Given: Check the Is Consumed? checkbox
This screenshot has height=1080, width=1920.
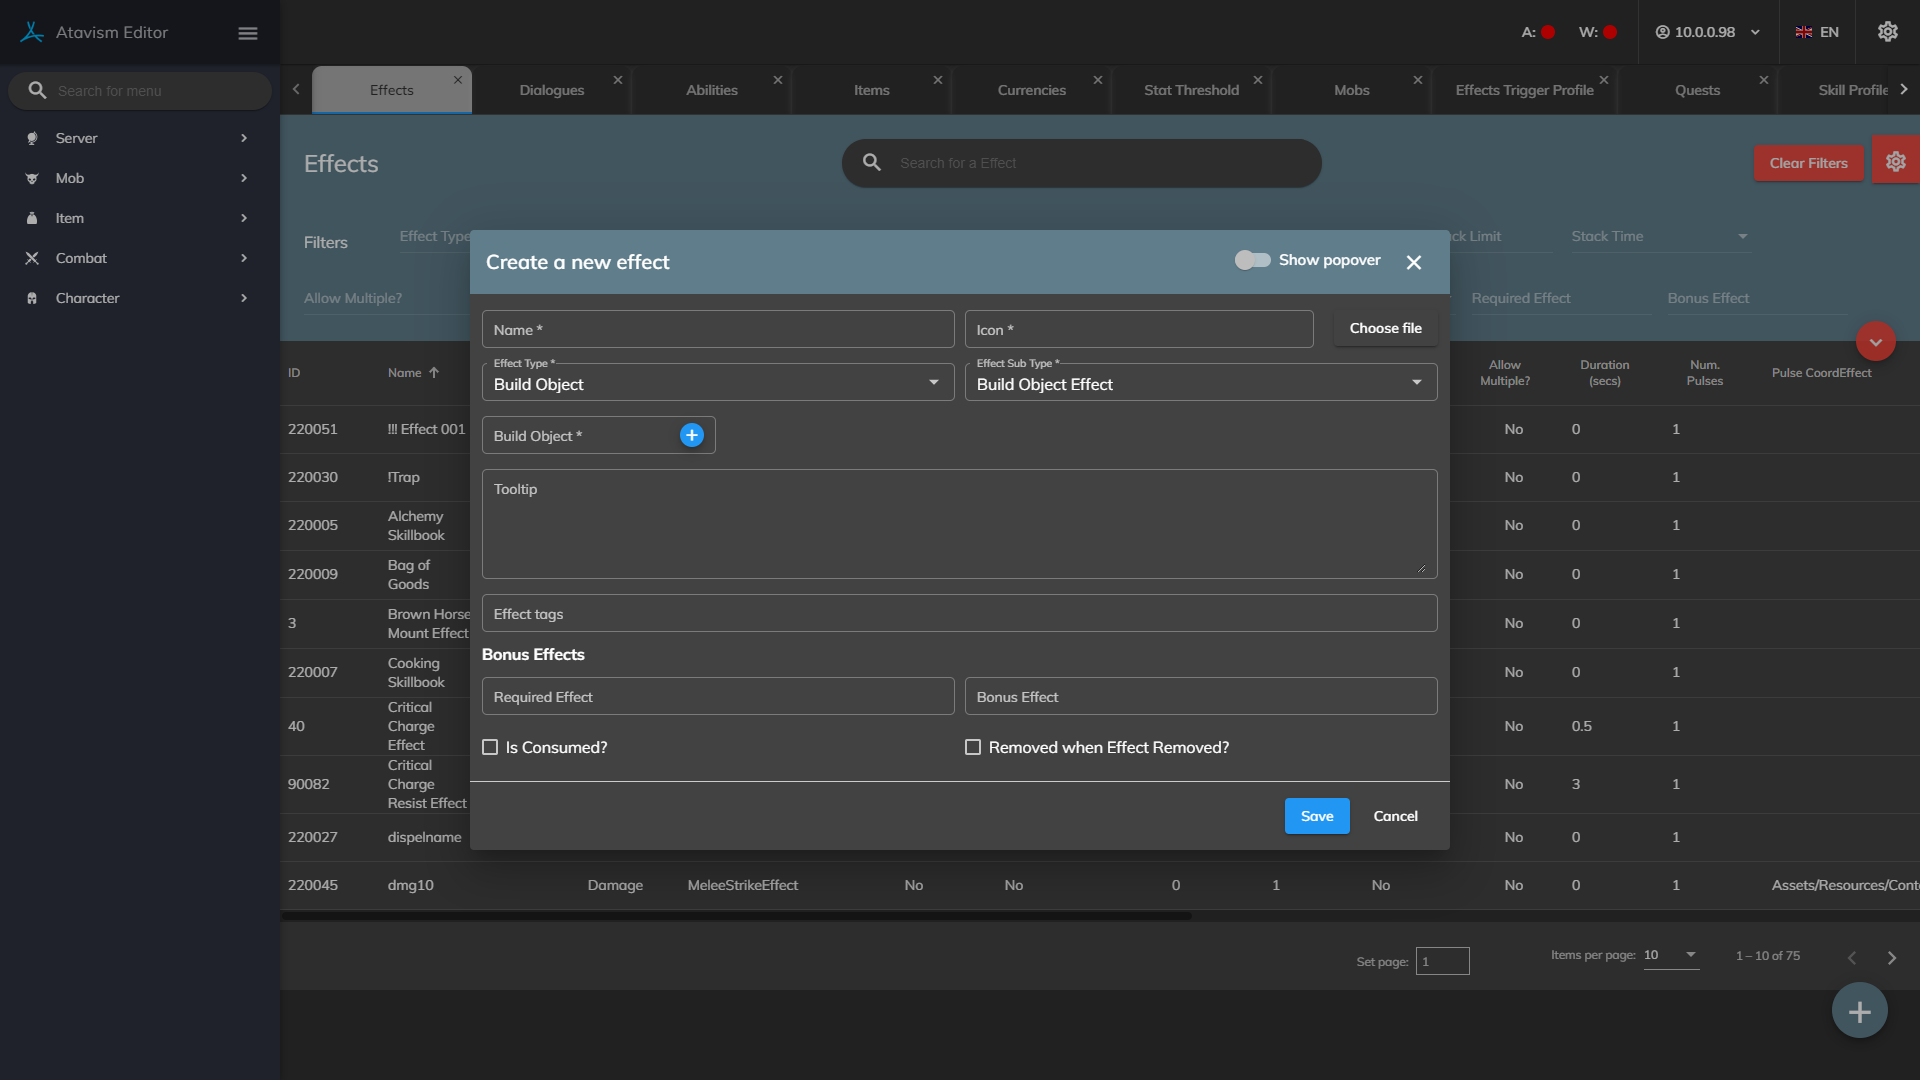Looking at the screenshot, I should 490,747.
